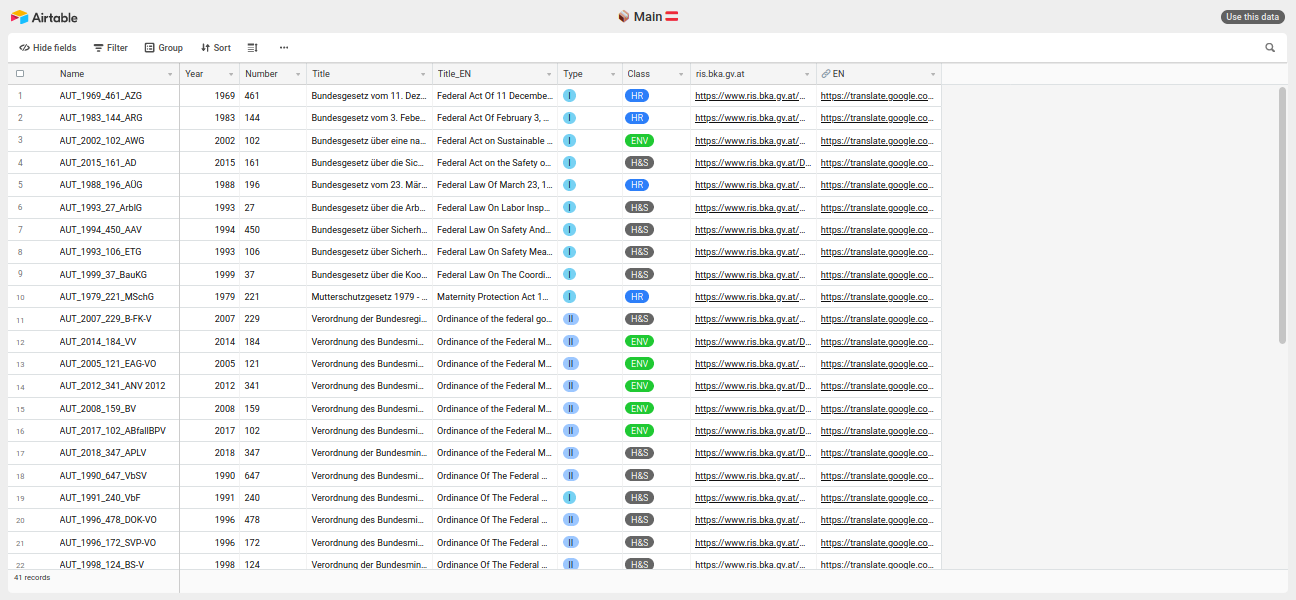Click type I badge in AUT_1983_144_ARG row
The width and height of the screenshot is (1296, 600).
(569, 118)
